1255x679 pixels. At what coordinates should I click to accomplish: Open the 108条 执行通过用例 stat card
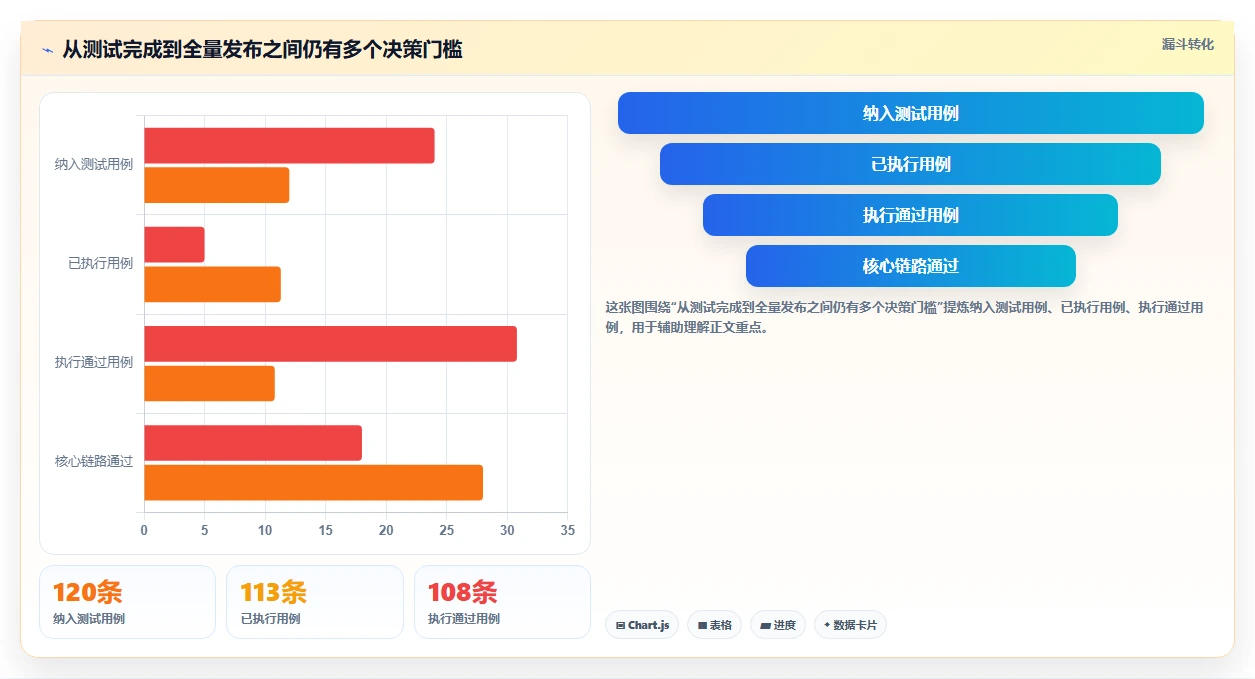click(x=502, y=602)
